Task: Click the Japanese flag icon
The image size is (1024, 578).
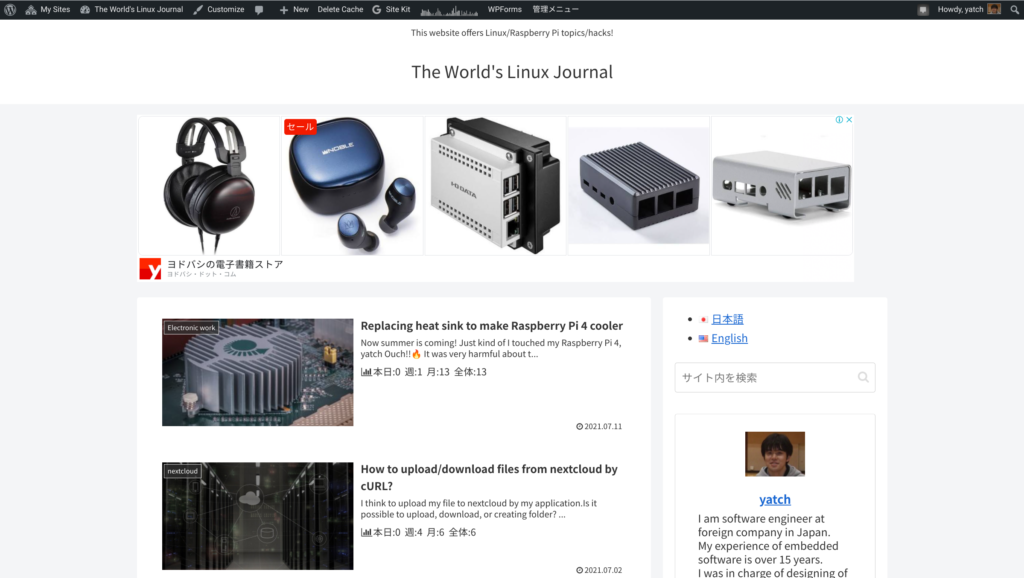Action: pyautogui.click(x=703, y=320)
